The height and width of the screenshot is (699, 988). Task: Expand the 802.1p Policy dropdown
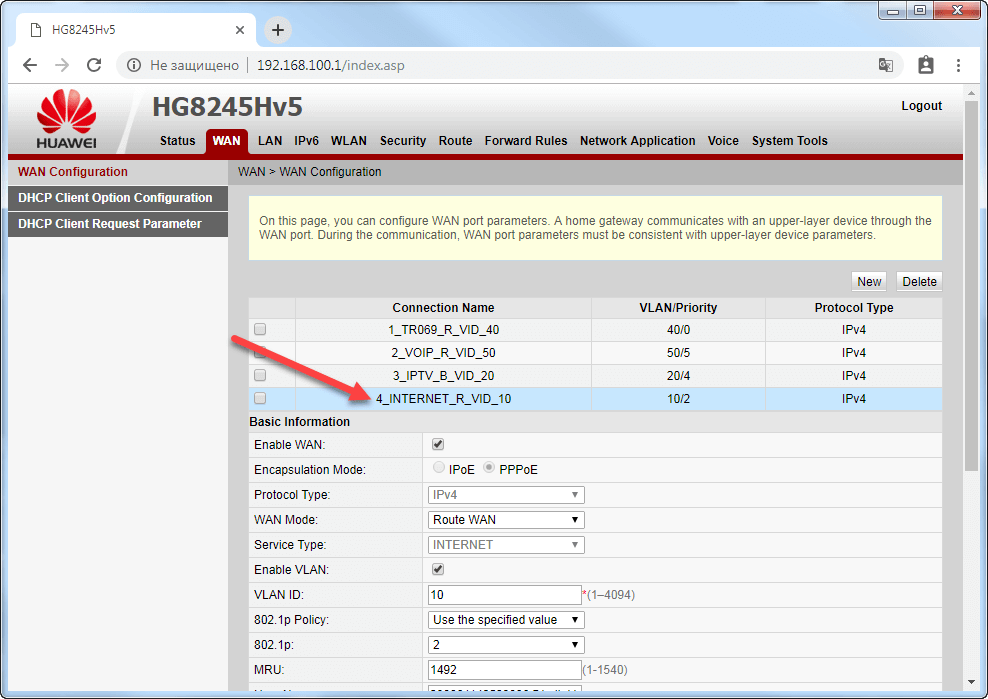(505, 620)
